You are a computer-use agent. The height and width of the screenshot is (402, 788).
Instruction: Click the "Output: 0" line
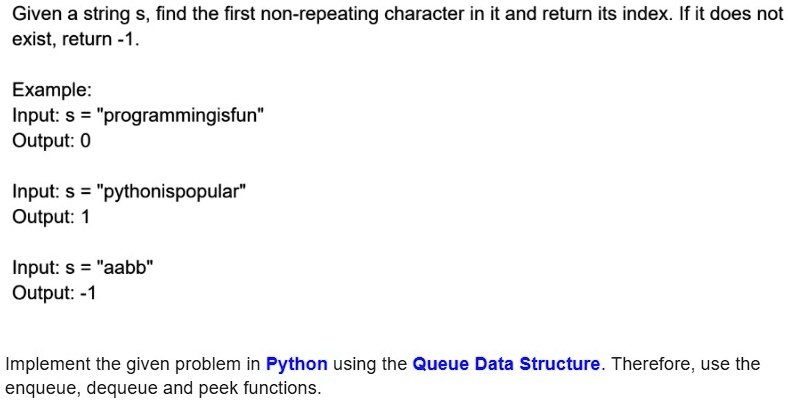pos(51,140)
